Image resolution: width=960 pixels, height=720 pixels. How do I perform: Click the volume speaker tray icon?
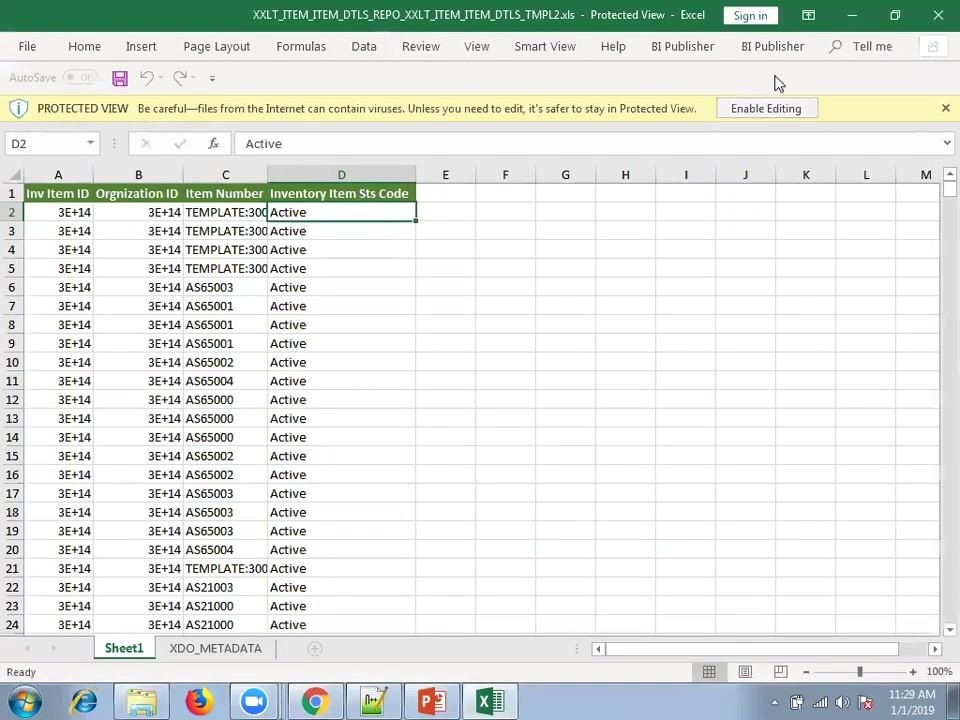(x=842, y=703)
